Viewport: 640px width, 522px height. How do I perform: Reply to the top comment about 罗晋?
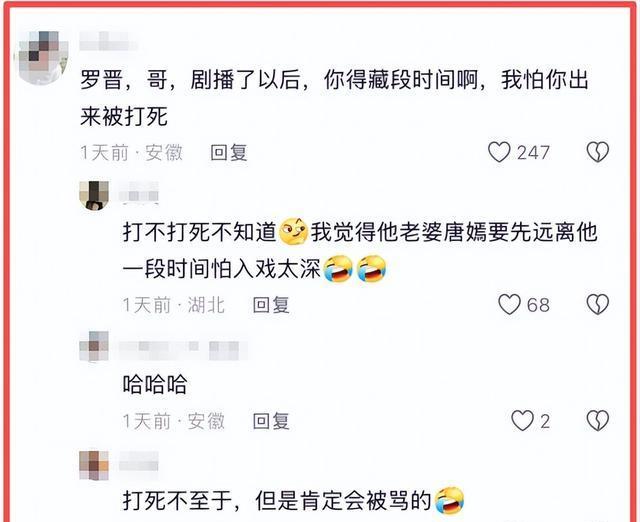[x=229, y=153]
